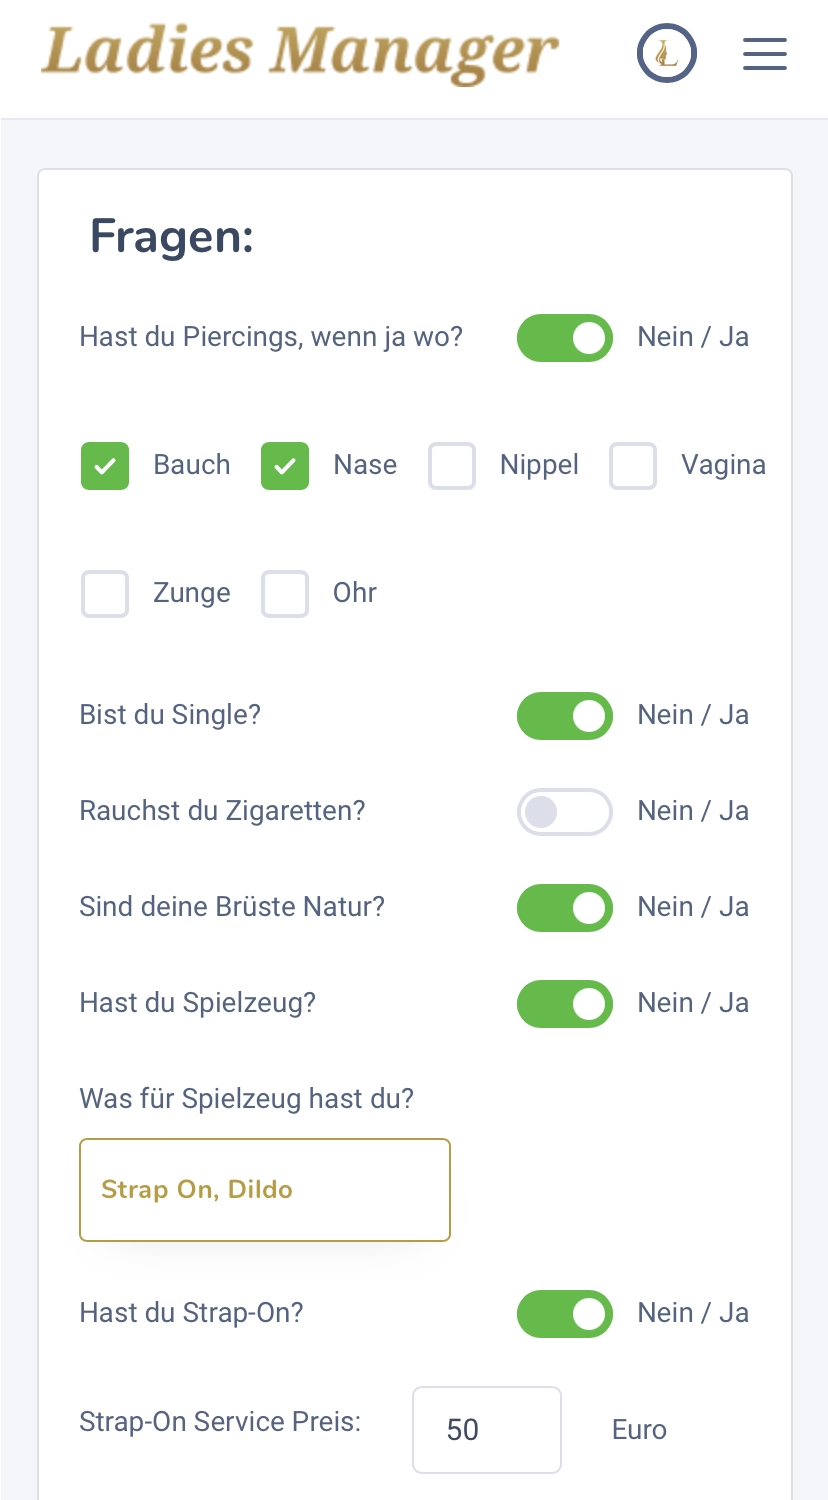
Task: Click the Spielzeug text input field
Action: pos(265,1190)
